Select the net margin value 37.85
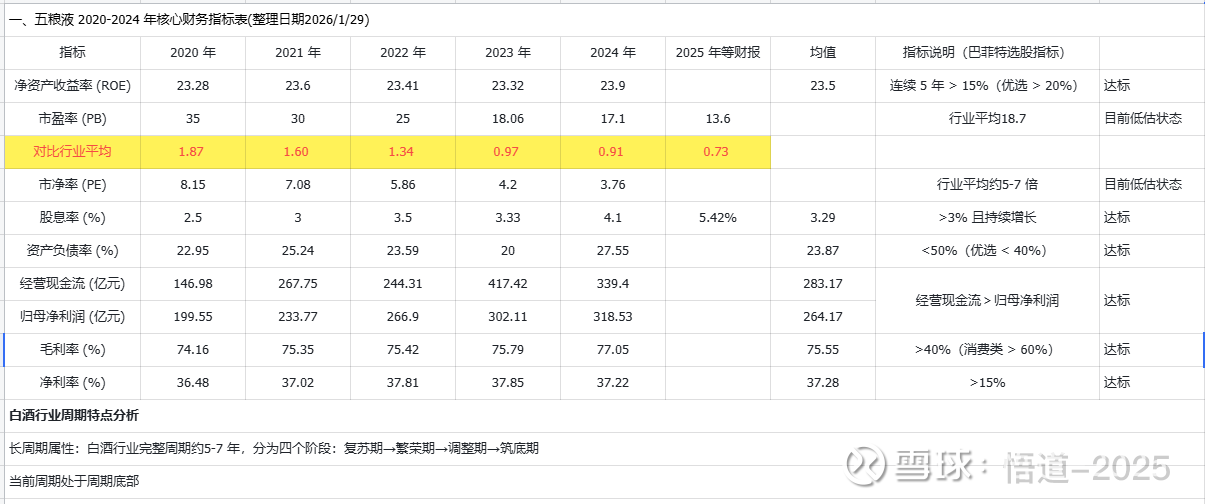The image size is (1205, 504). [x=508, y=383]
